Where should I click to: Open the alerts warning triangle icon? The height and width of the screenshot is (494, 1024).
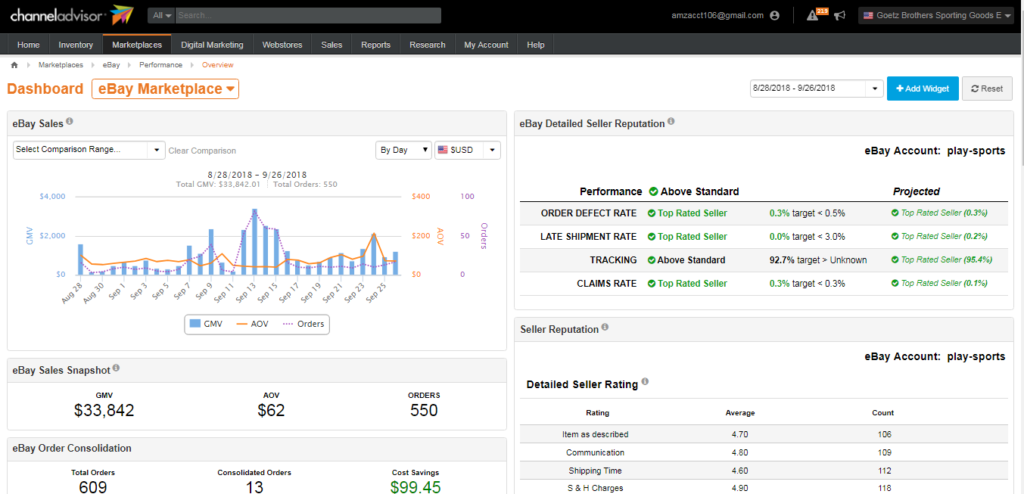[813, 16]
